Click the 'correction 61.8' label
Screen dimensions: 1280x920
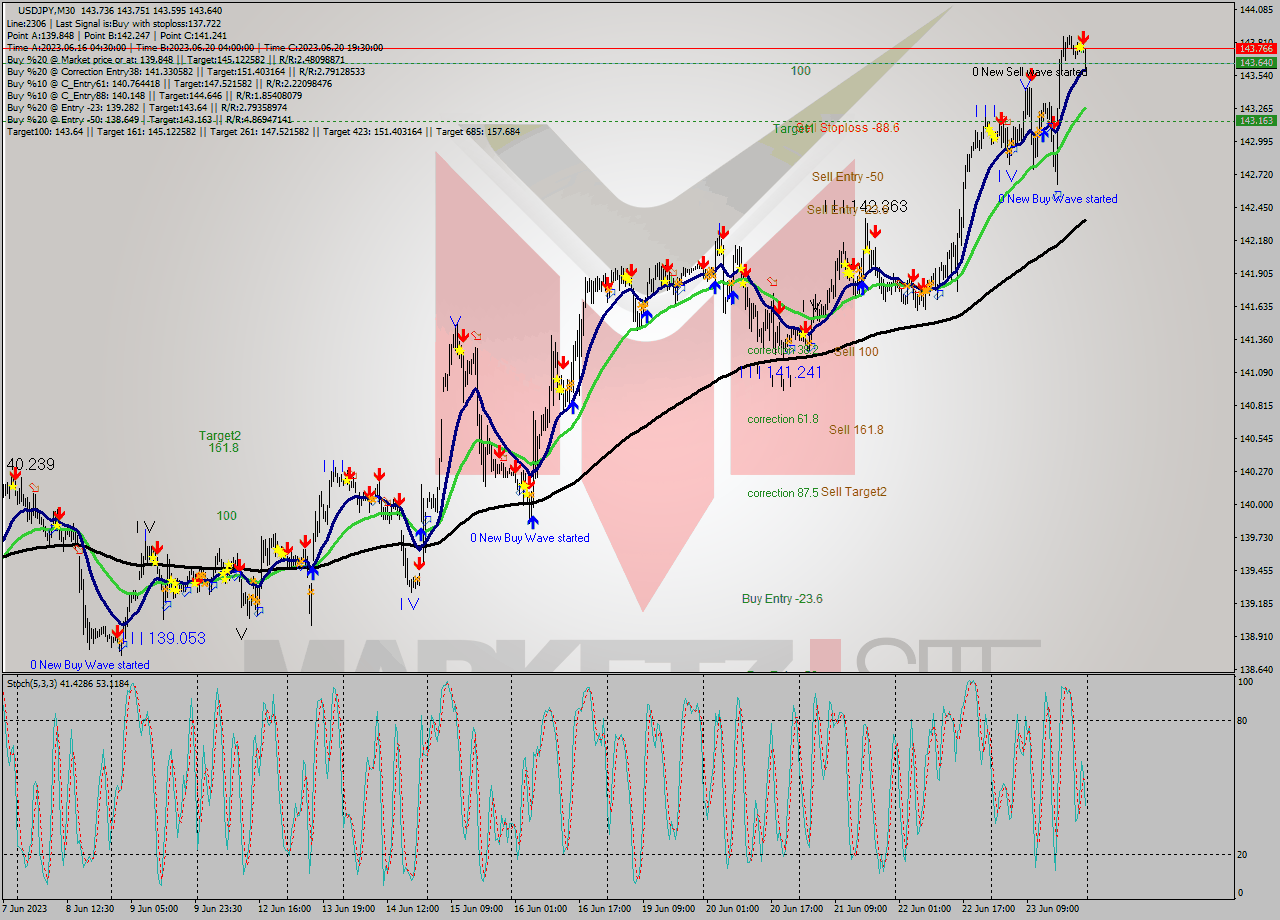(783, 419)
